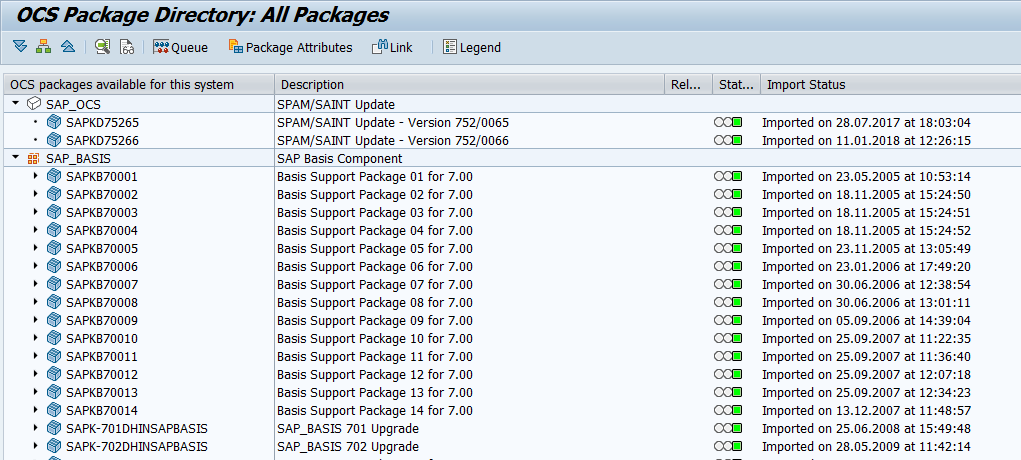This screenshot has height=460, width=1021.
Task: Click the SAP_BASIS component icon
Action: pyautogui.click(x=33, y=158)
